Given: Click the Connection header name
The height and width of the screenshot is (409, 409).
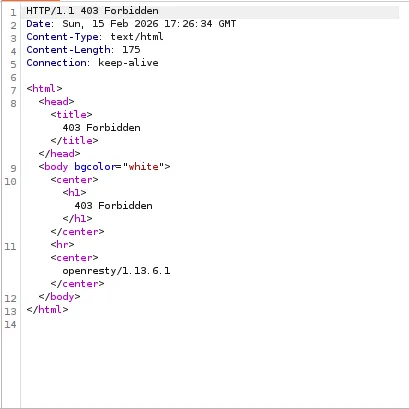Looking at the screenshot, I should pyautogui.click(x=56, y=63).
